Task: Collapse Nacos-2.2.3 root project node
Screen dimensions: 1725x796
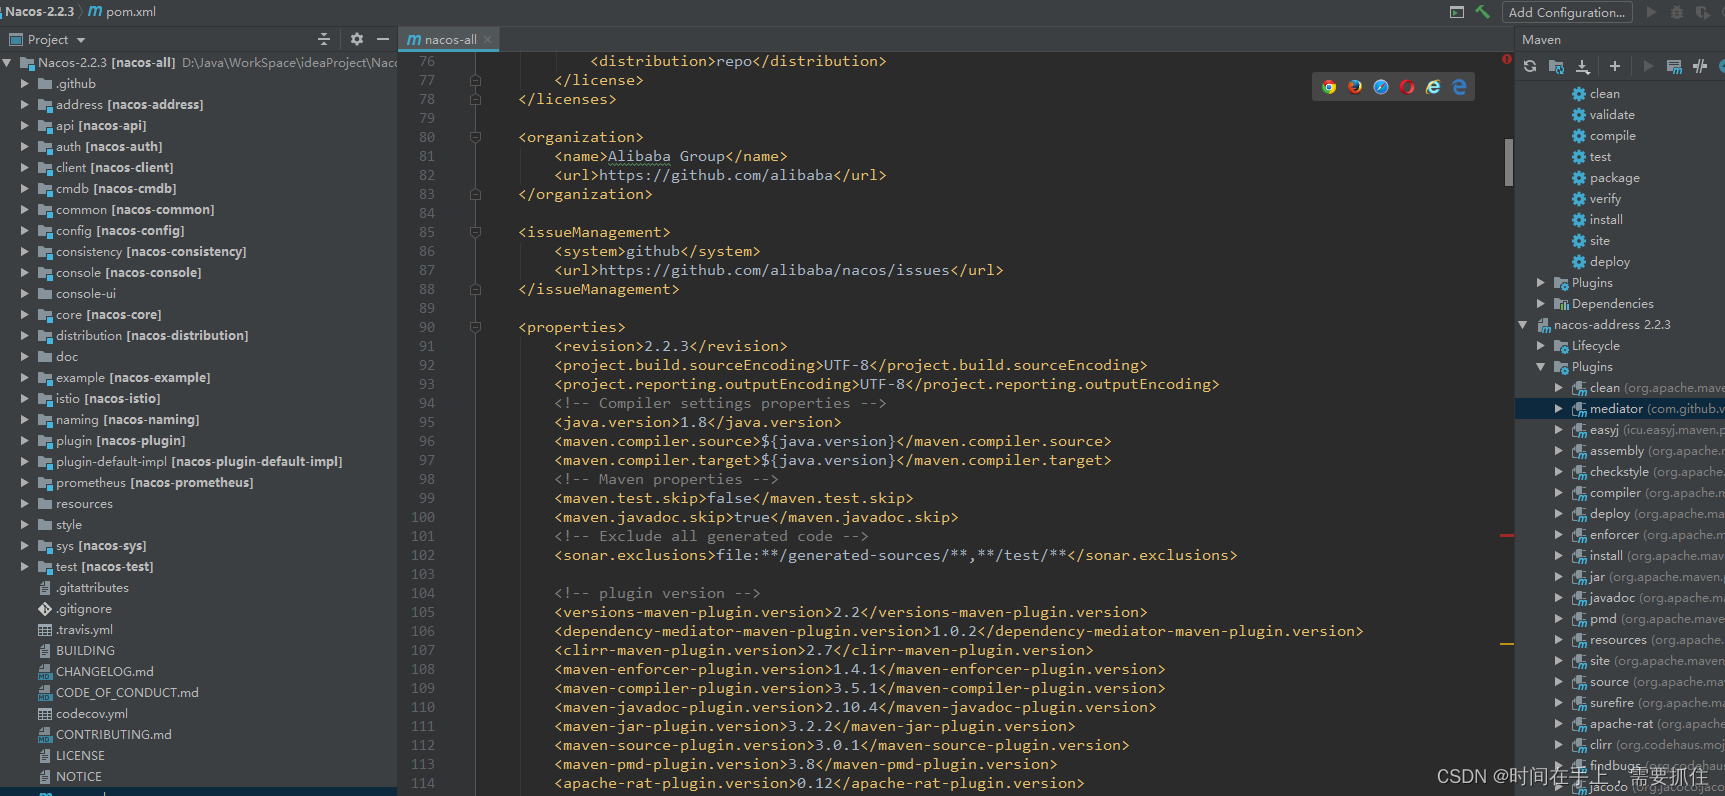Action: [x=8, y=62]
